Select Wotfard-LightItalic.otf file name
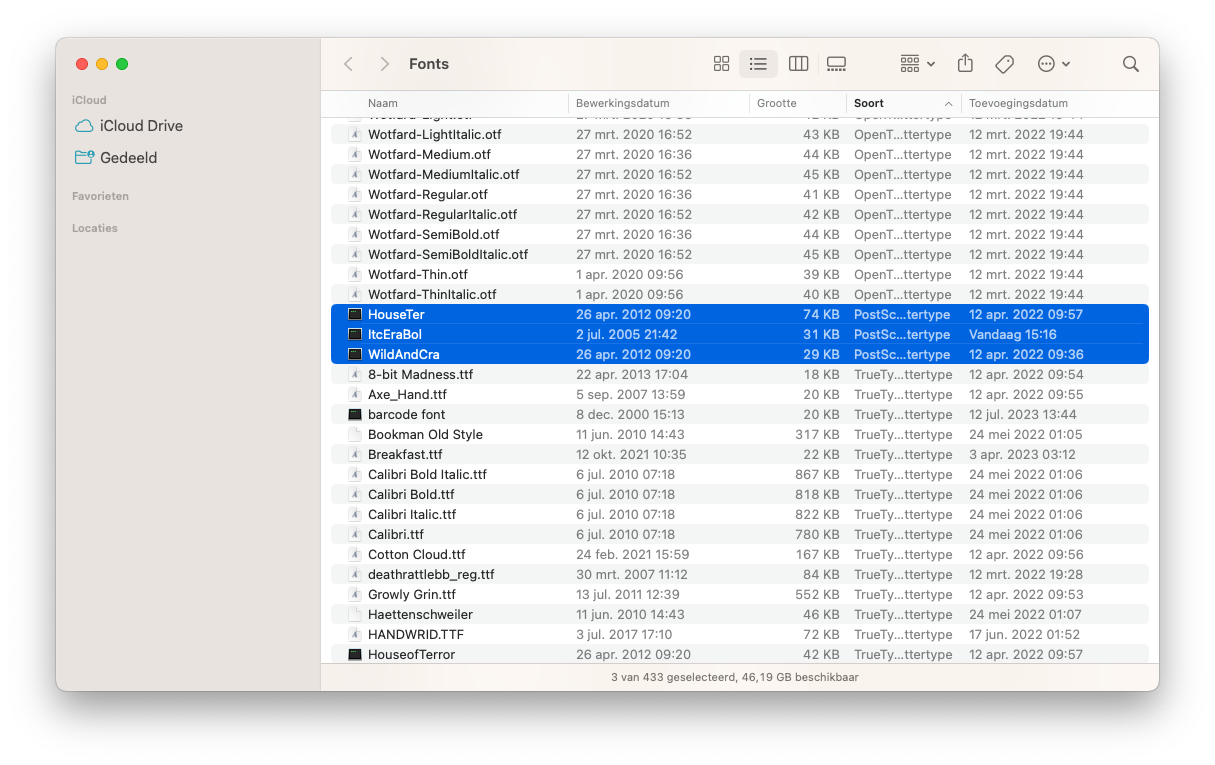Viewport: 1215px width, 765px height. pyautogui.click(x=434, y=134)
